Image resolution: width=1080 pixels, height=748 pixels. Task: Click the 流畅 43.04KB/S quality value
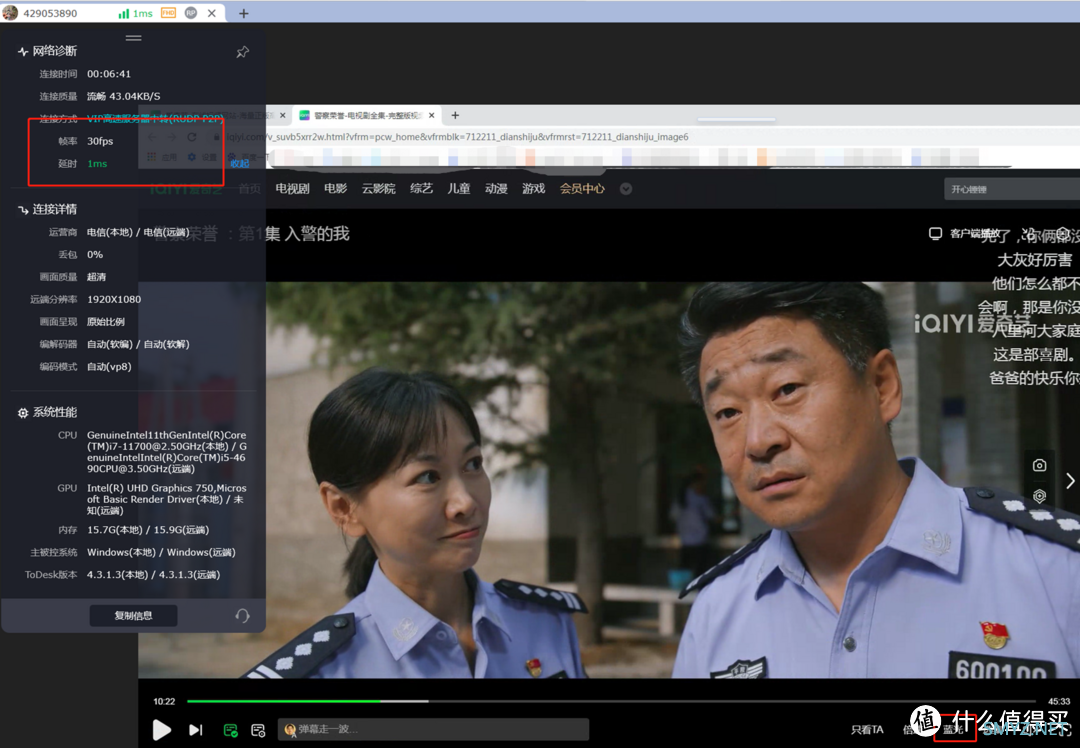[x=123, y=96]
